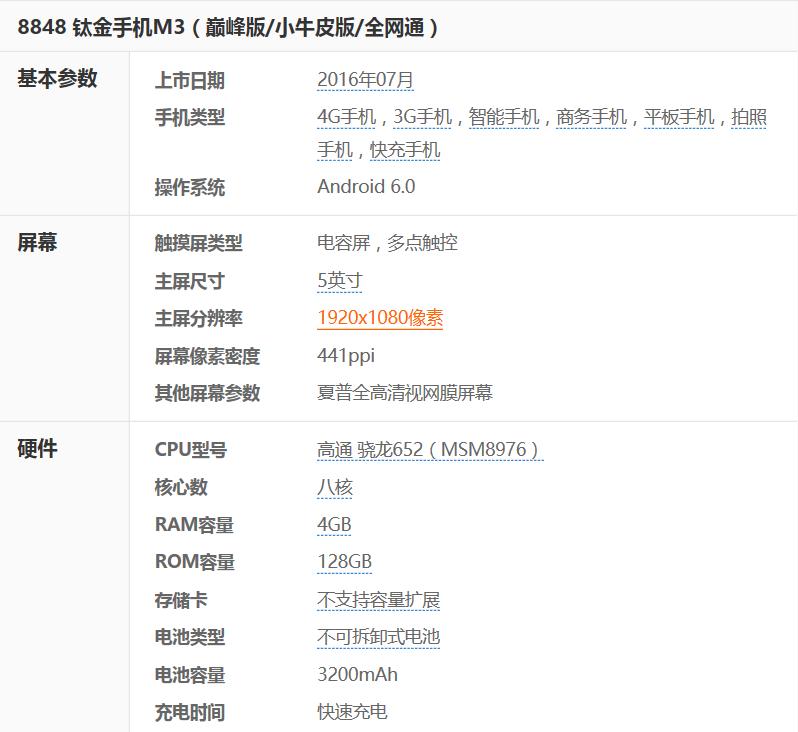Open the 2016年07月 release date link
This screenshot has width=798, height=732.
[365, 80]
